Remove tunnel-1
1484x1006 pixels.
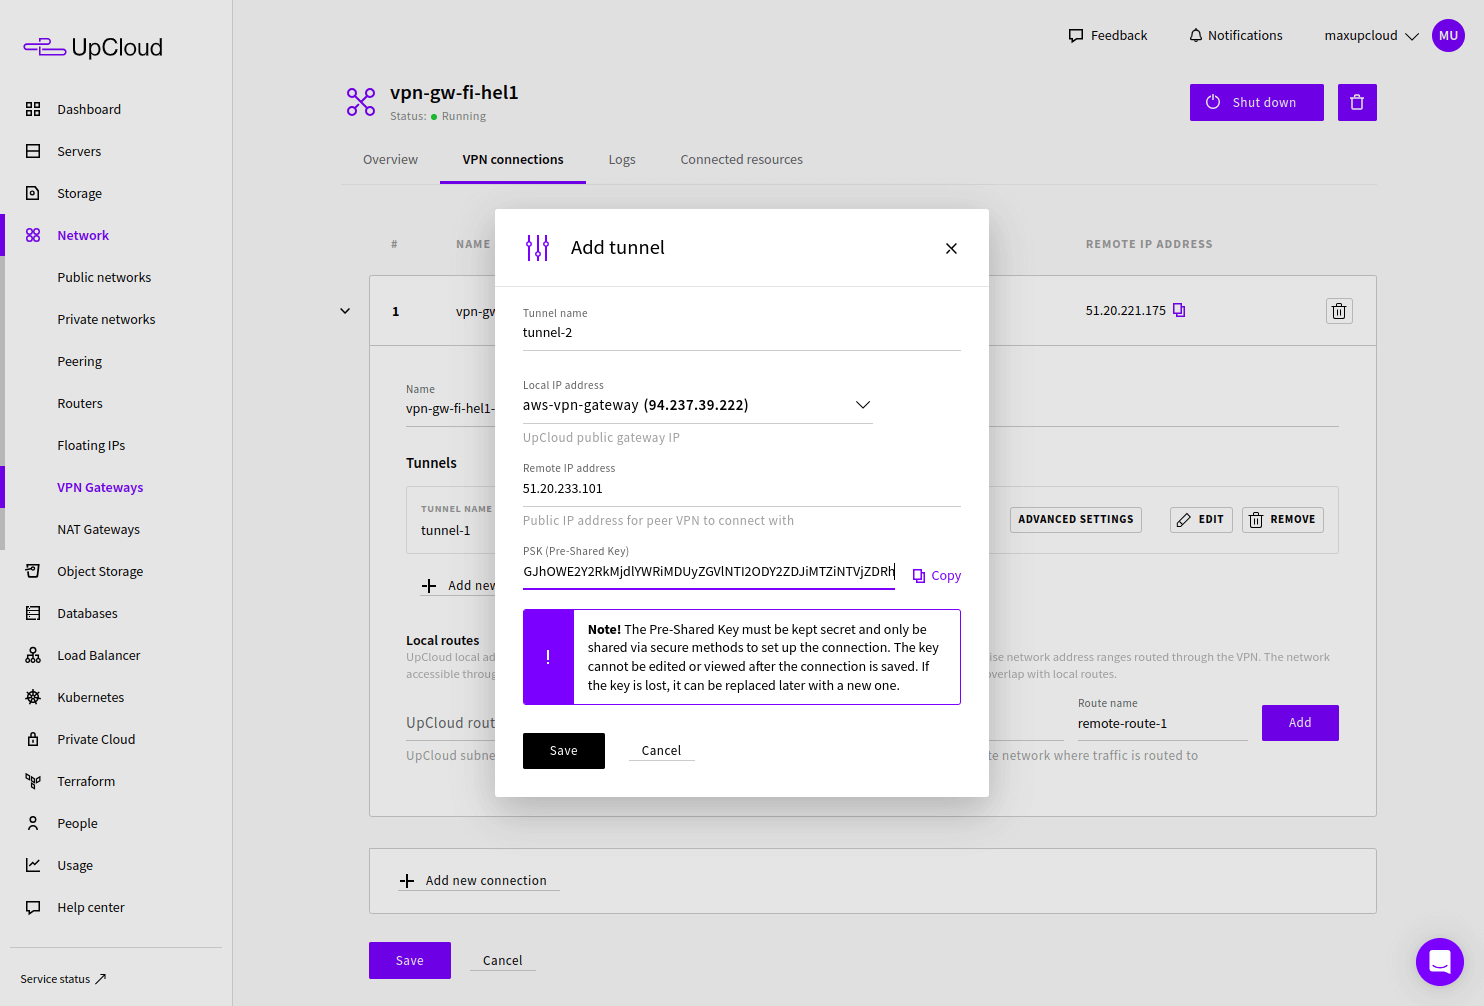[1283, 520]
